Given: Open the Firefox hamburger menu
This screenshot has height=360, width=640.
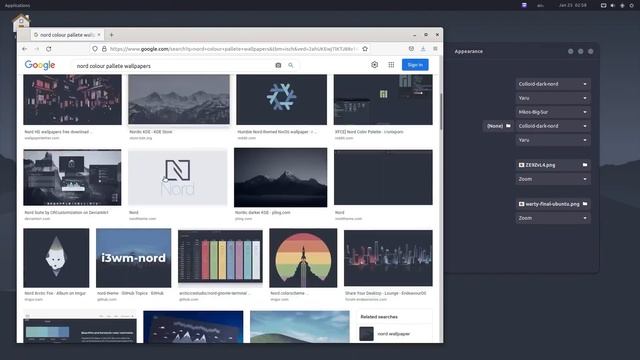Looking at the screenshot, I should 436,49.
